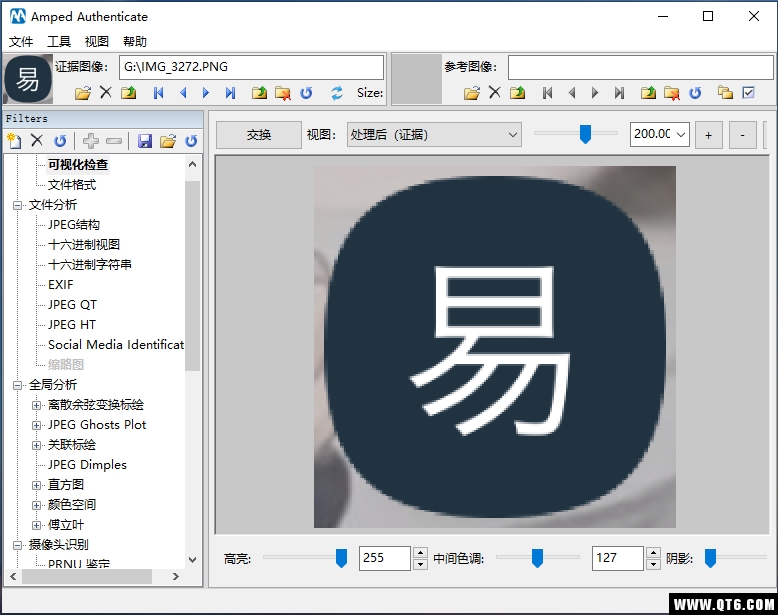Reload evidence image with blue circular arrow
Image resolution: width=778 pixels, height=615 pixels.
(306, 93)
